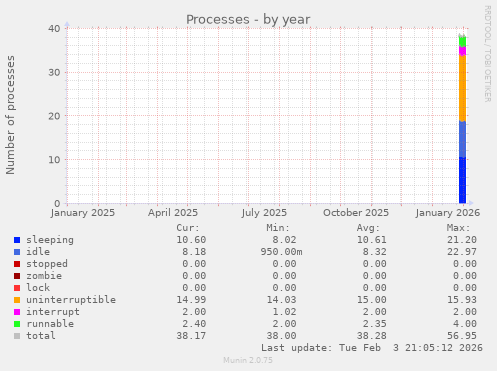Click the orange uninterruptible bar segment

click(462, 88)
